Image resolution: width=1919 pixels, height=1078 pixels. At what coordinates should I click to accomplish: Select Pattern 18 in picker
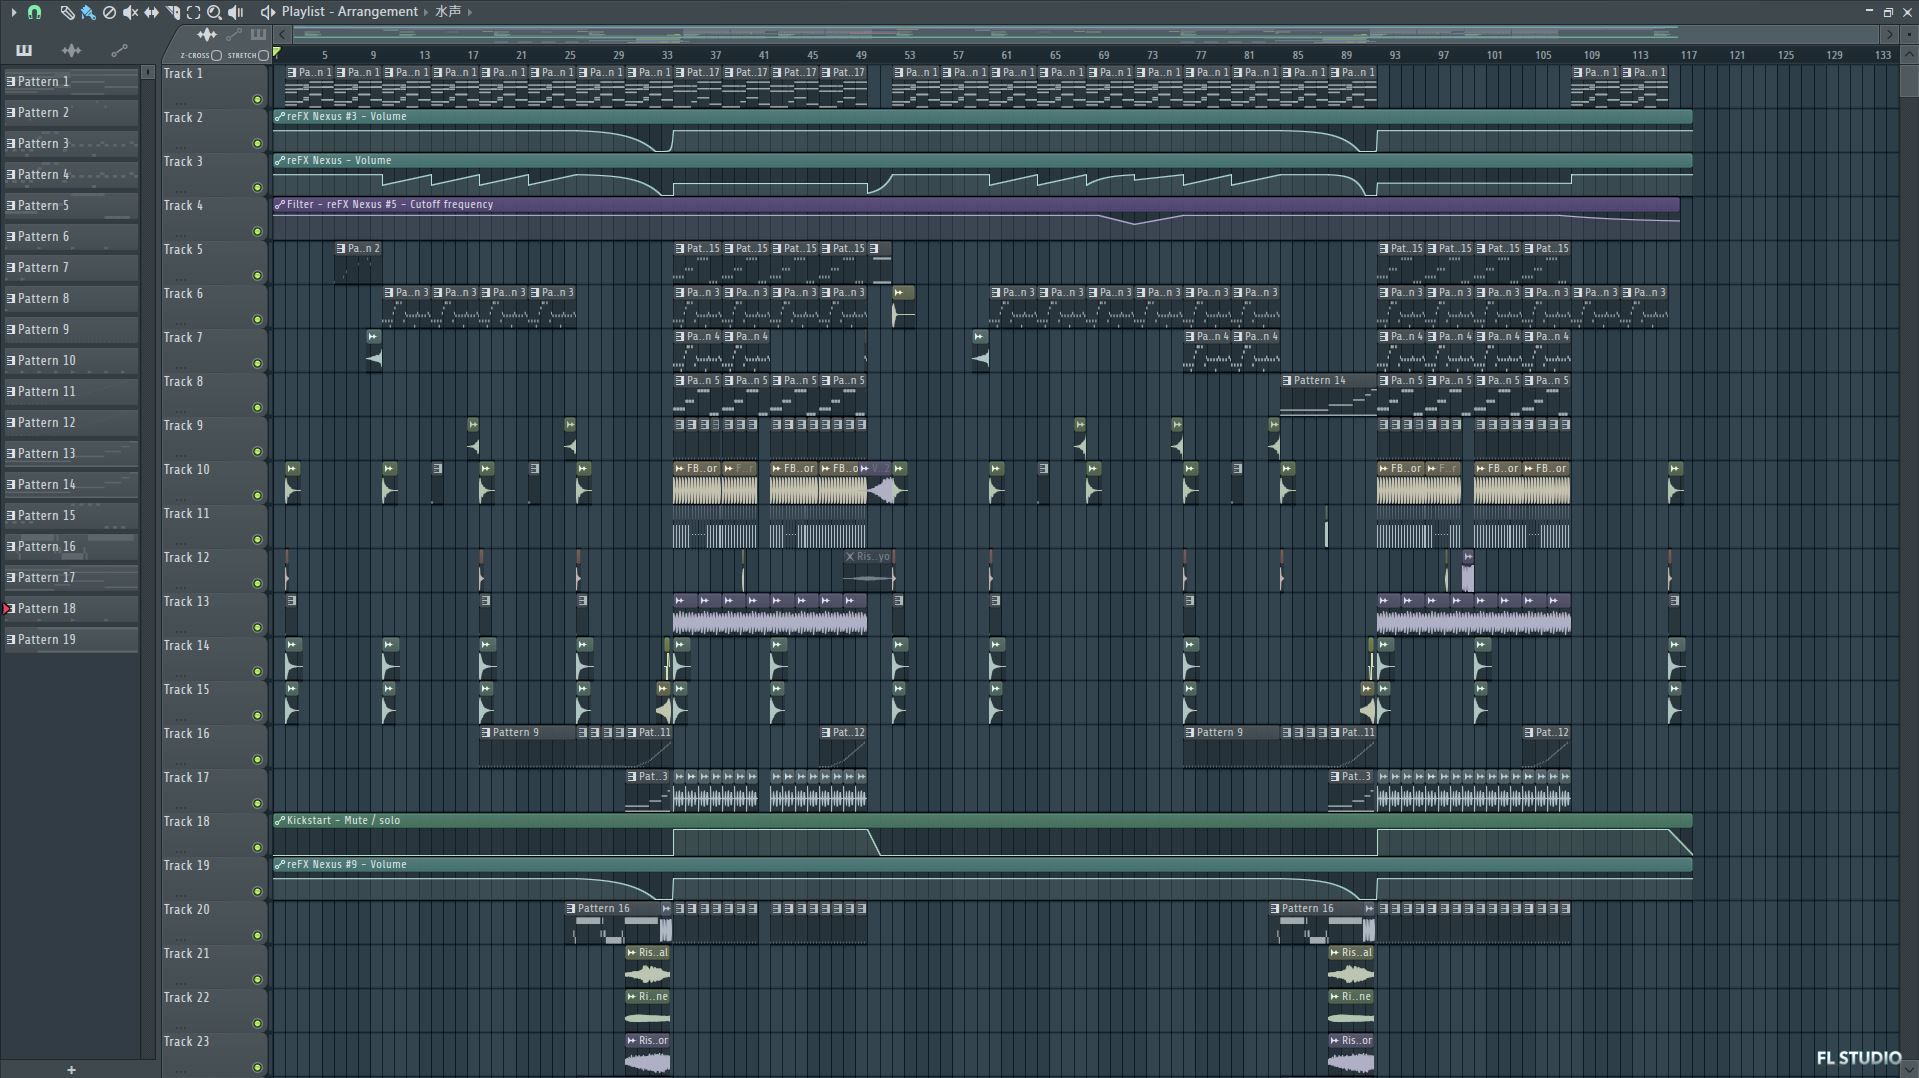pos(71,609)
